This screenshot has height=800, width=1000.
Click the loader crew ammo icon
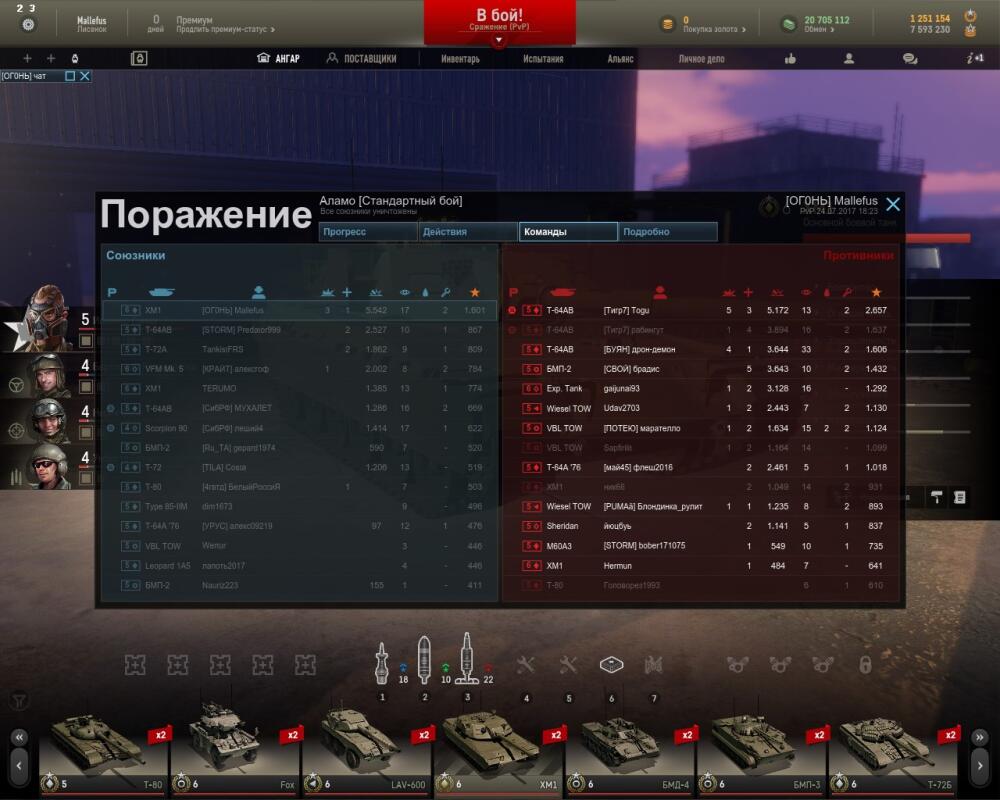tap(16, 477)
